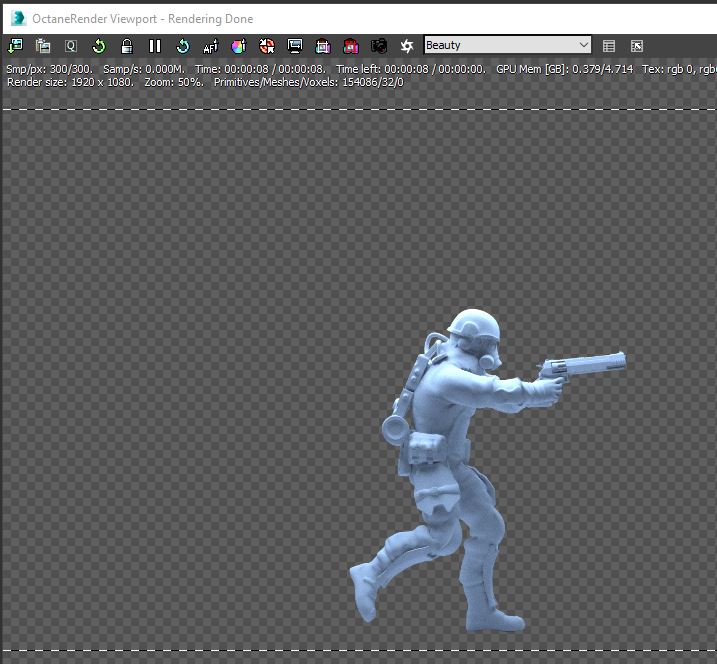
Task: Click the red lifebuoy picker icon
Action: point(267,46)
